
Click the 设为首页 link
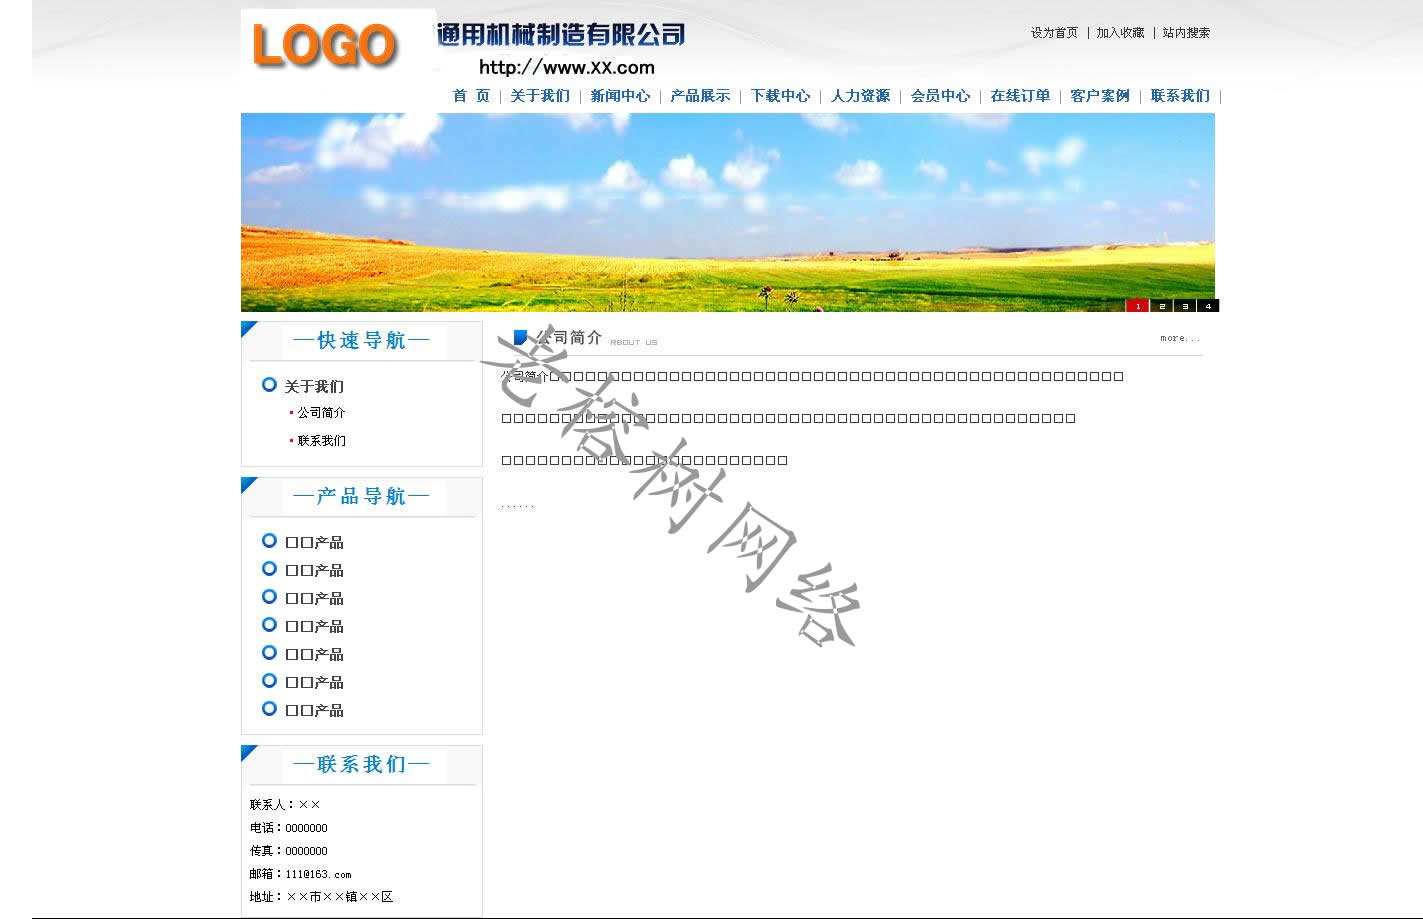[x=1054, y=33]
